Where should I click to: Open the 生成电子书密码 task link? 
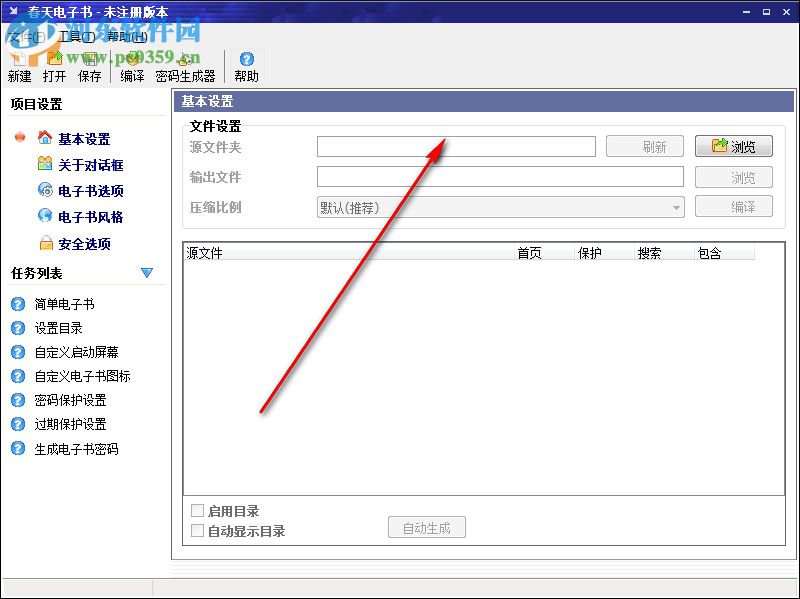[x=77, y=449]
